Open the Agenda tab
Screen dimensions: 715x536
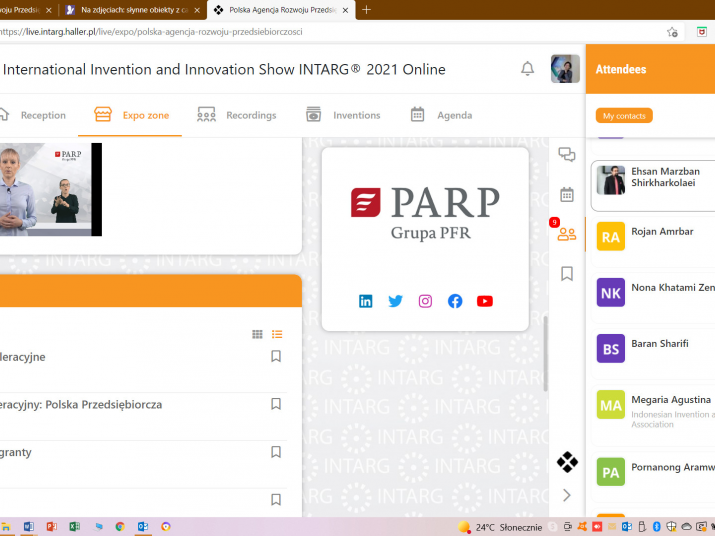click(441, 115)
